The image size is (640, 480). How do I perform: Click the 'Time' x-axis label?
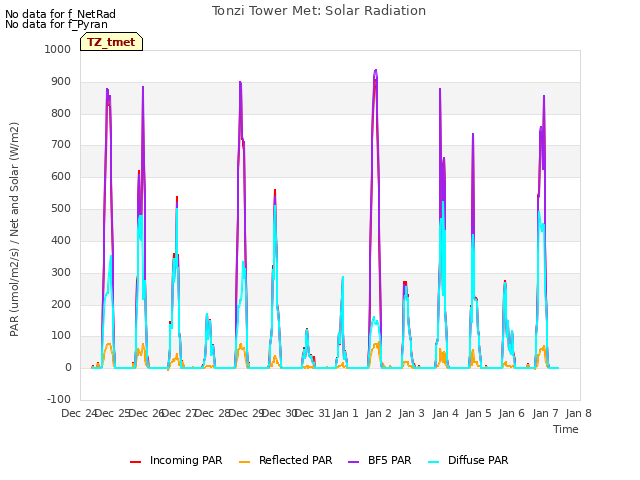pyautogui.click(x=566, y=429)
